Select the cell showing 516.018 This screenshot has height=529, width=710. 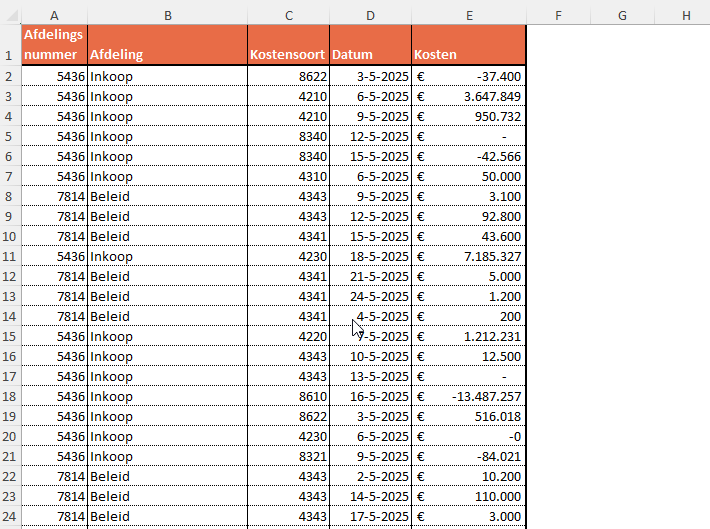coord(468,416)
